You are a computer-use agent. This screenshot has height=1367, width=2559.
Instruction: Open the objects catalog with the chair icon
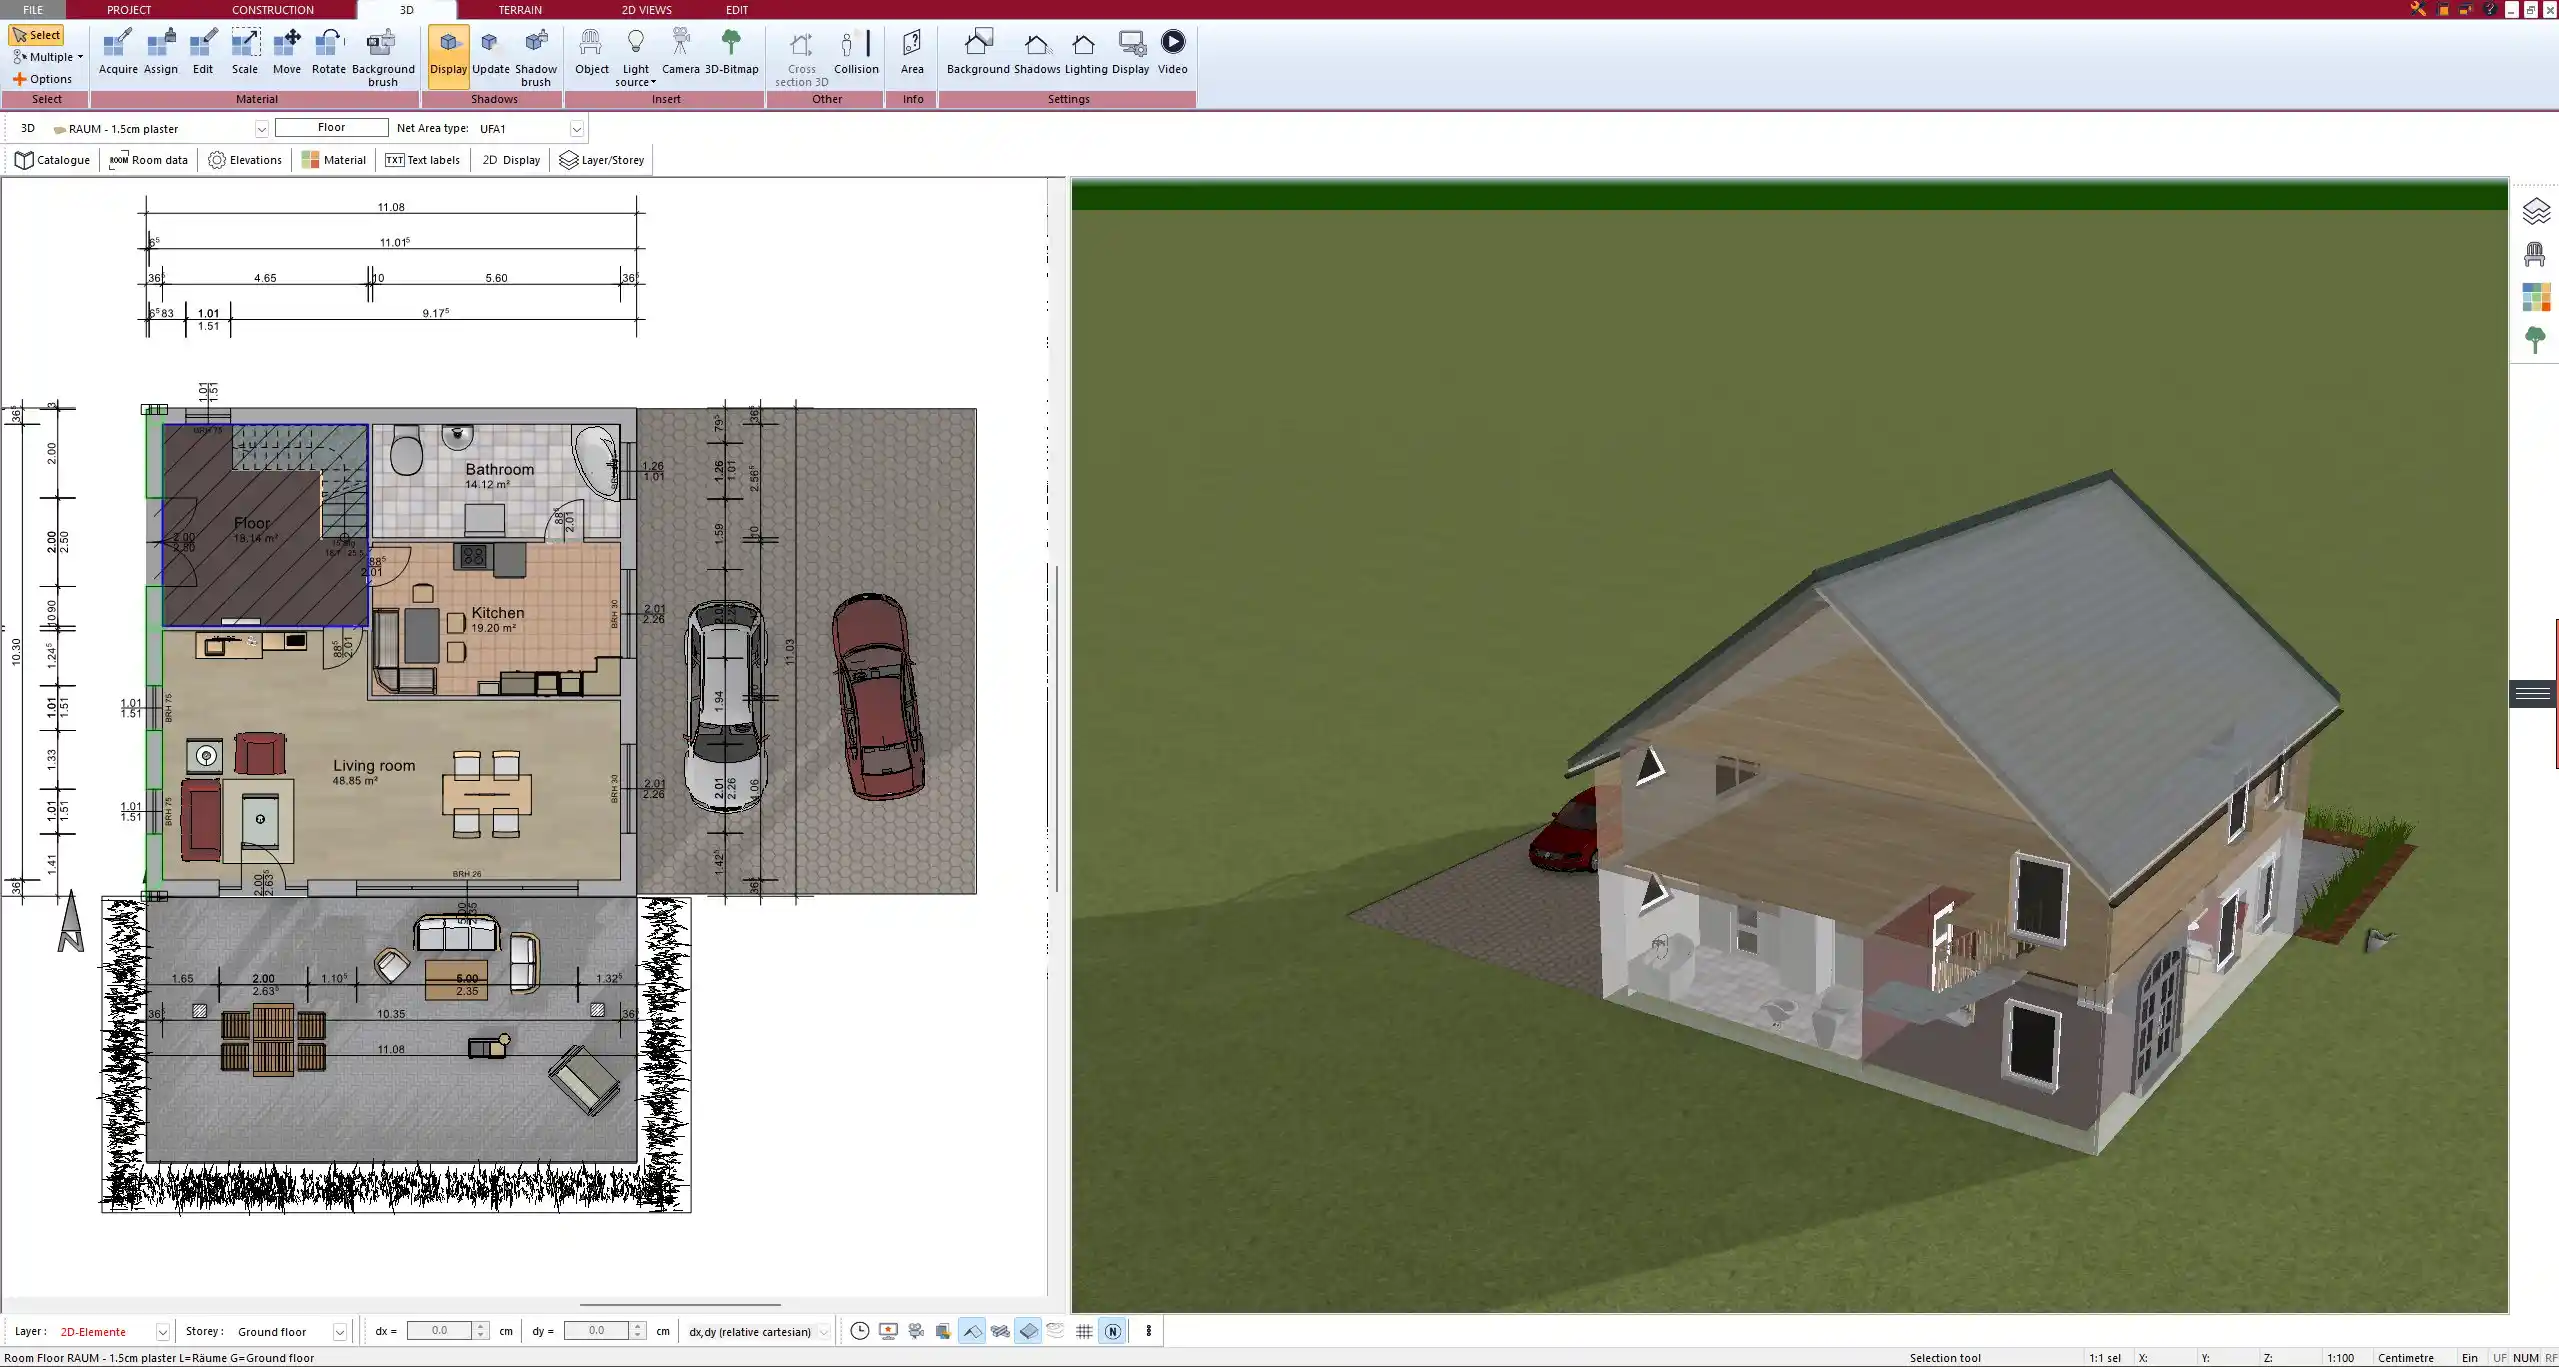[2537, 253]
